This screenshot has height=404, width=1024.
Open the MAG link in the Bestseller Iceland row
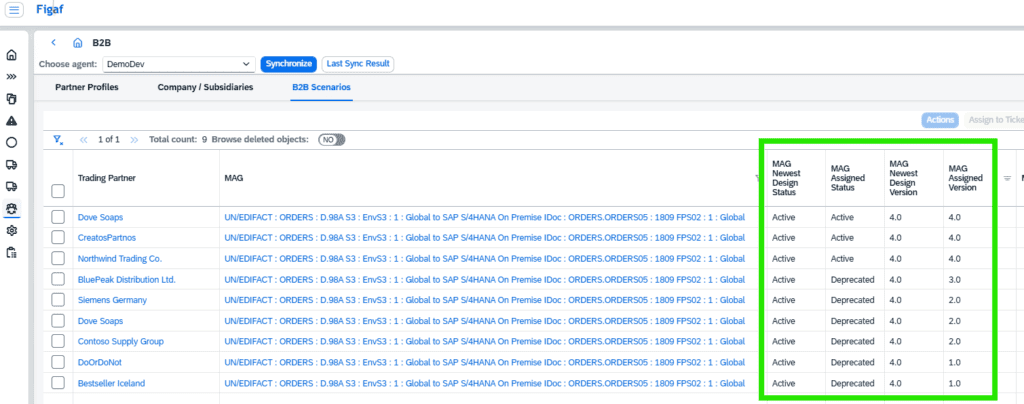point(485,383)
